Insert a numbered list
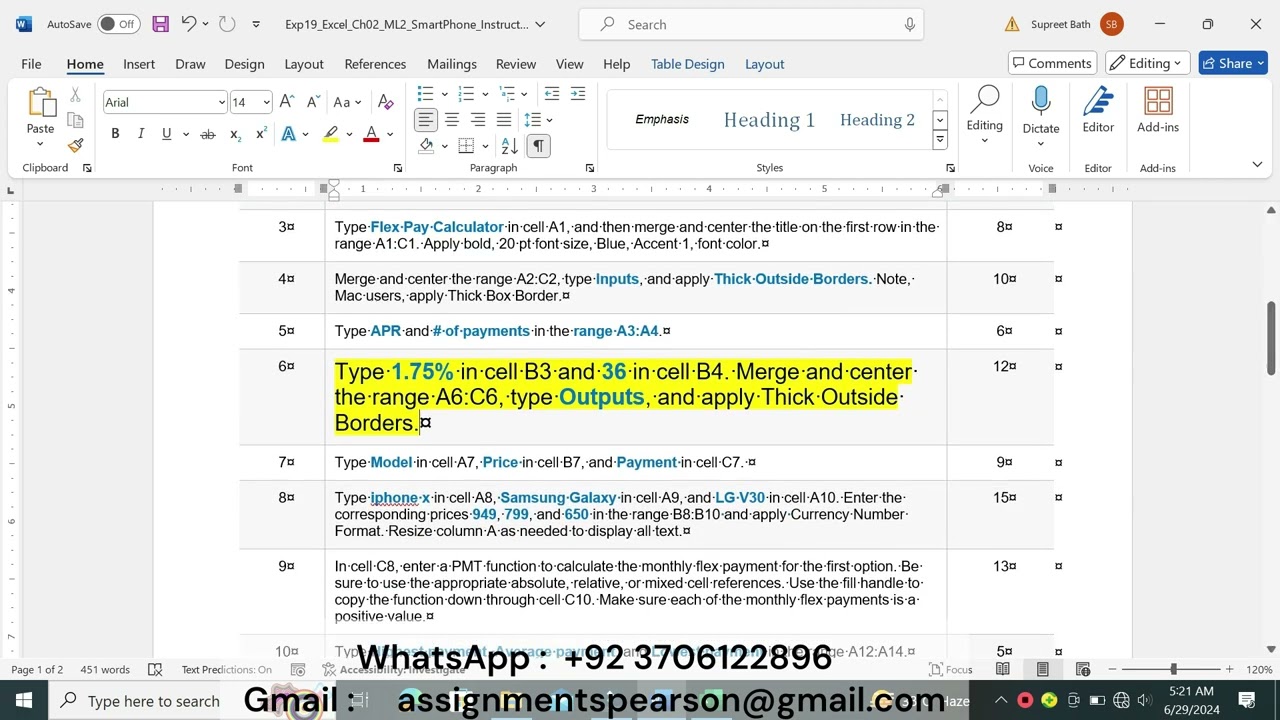Viewport: 1280px width, 720px height. pos(466,94)
